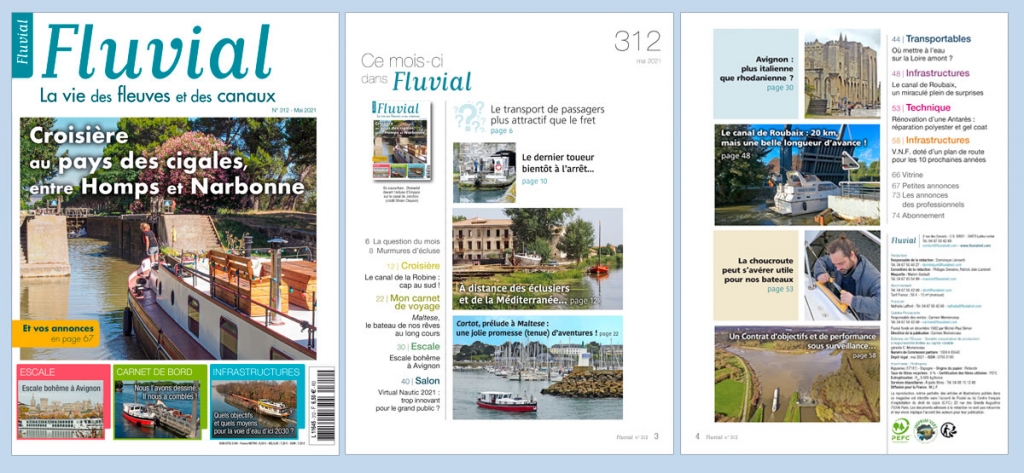Open the pink ESCALE cover box
The image size is (1024, 473).
click(63, 402)
